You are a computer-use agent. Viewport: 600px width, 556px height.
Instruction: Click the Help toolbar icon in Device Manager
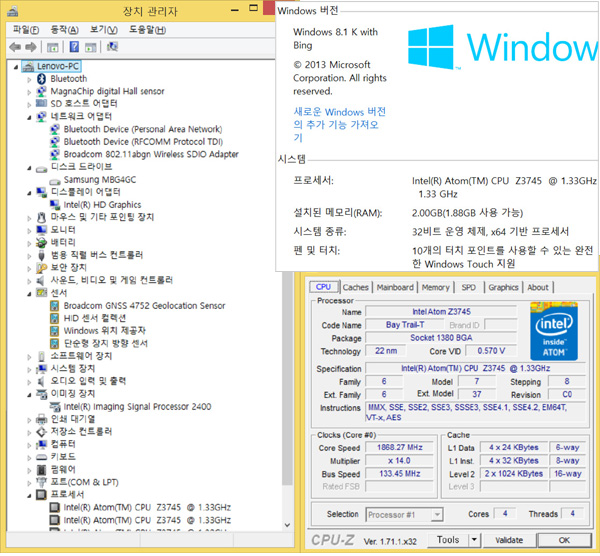coord(76,47)
